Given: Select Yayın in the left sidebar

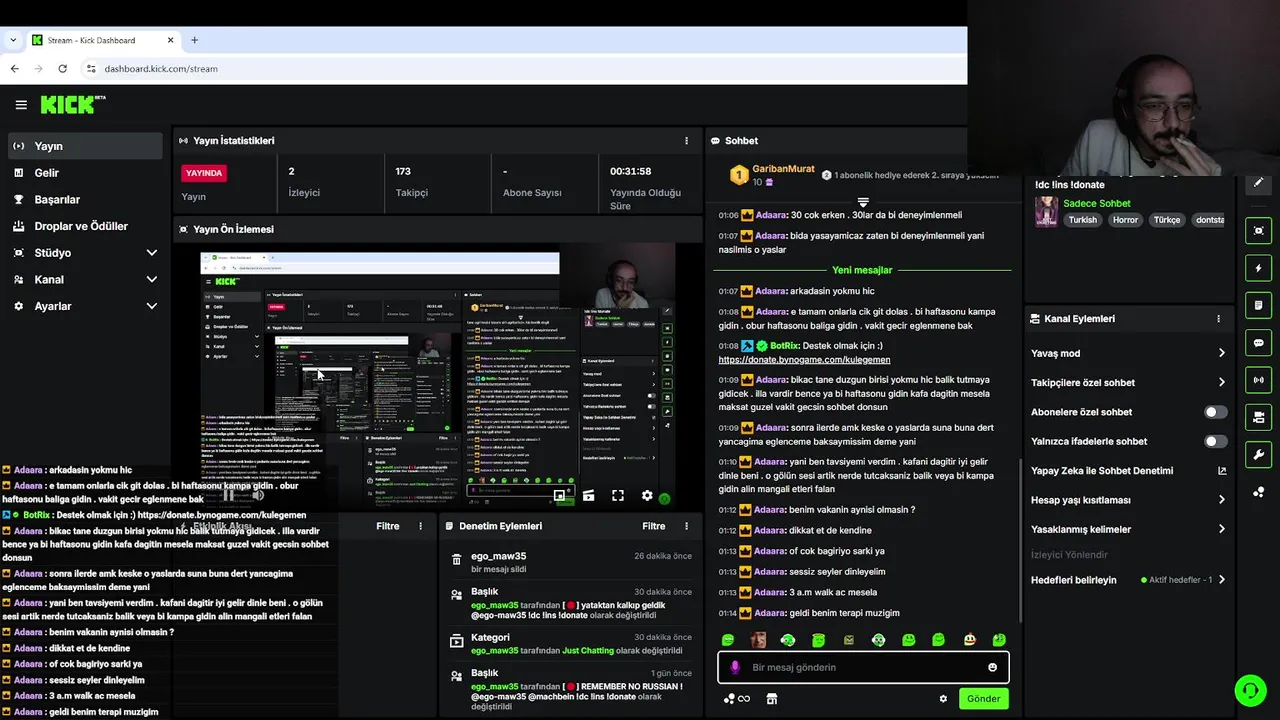Looking at the screenshot, I should click(85, 146).
